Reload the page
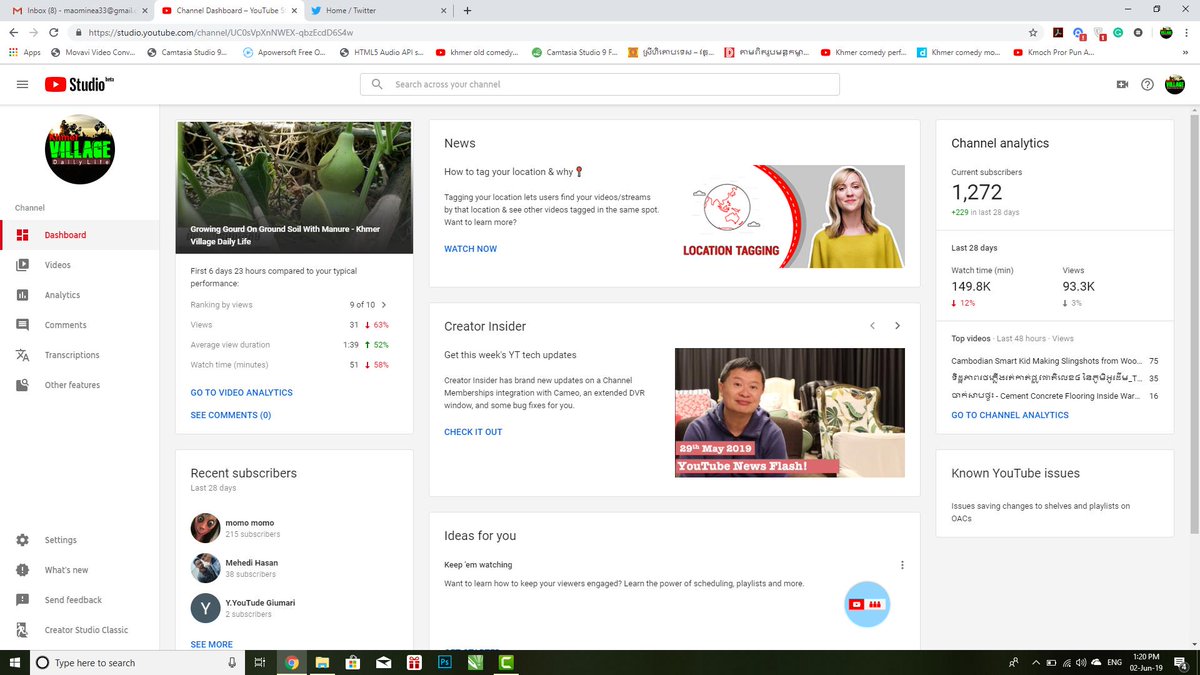Image resolution: width=1200 pixels, height=675 pixels. point(56,32)
